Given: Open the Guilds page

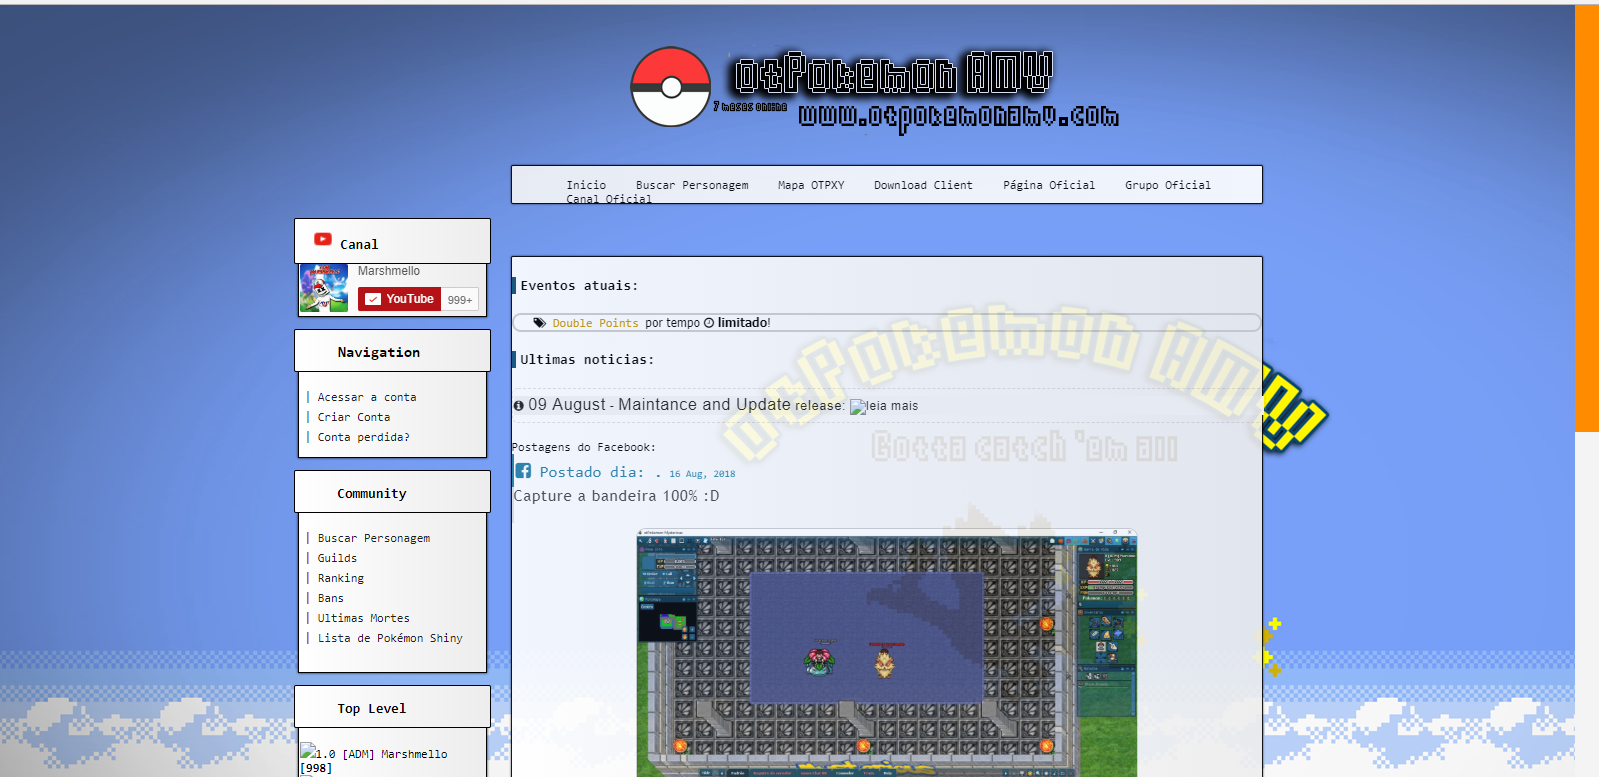Looking at the screenshot, I should 337,558.
